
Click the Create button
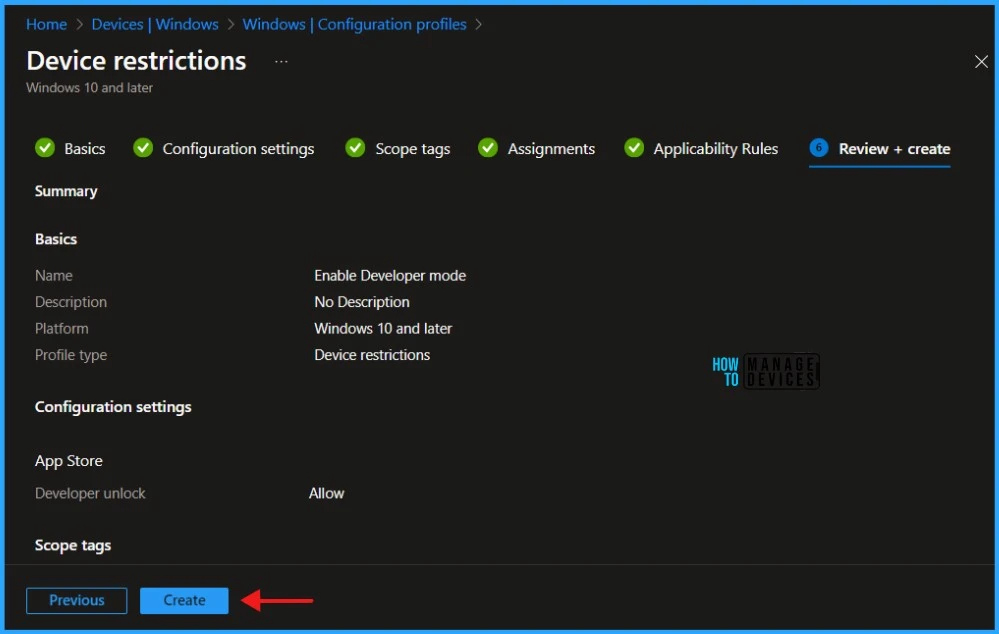coord(184,600)
